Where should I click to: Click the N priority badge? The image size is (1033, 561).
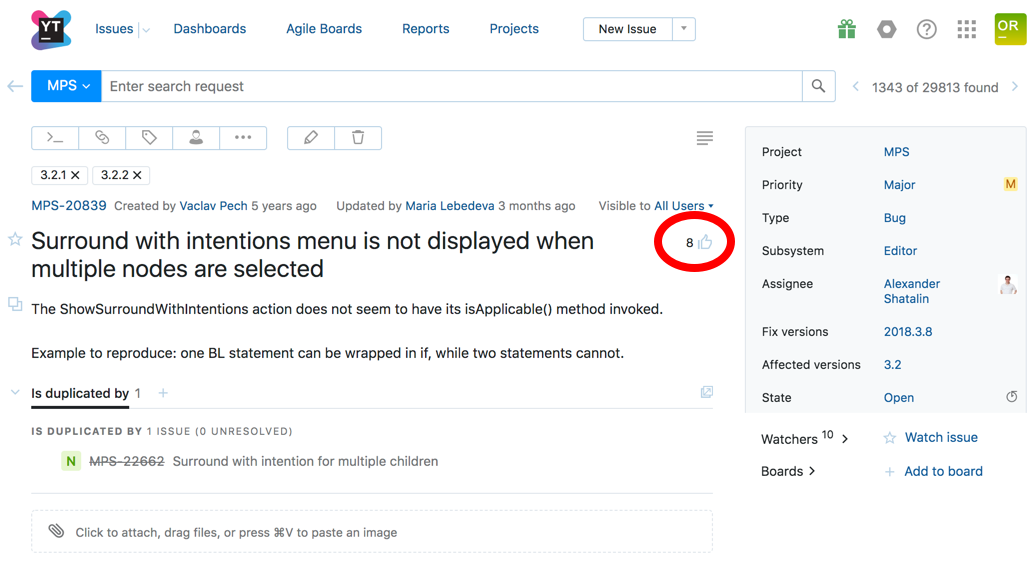click(70, 461)
